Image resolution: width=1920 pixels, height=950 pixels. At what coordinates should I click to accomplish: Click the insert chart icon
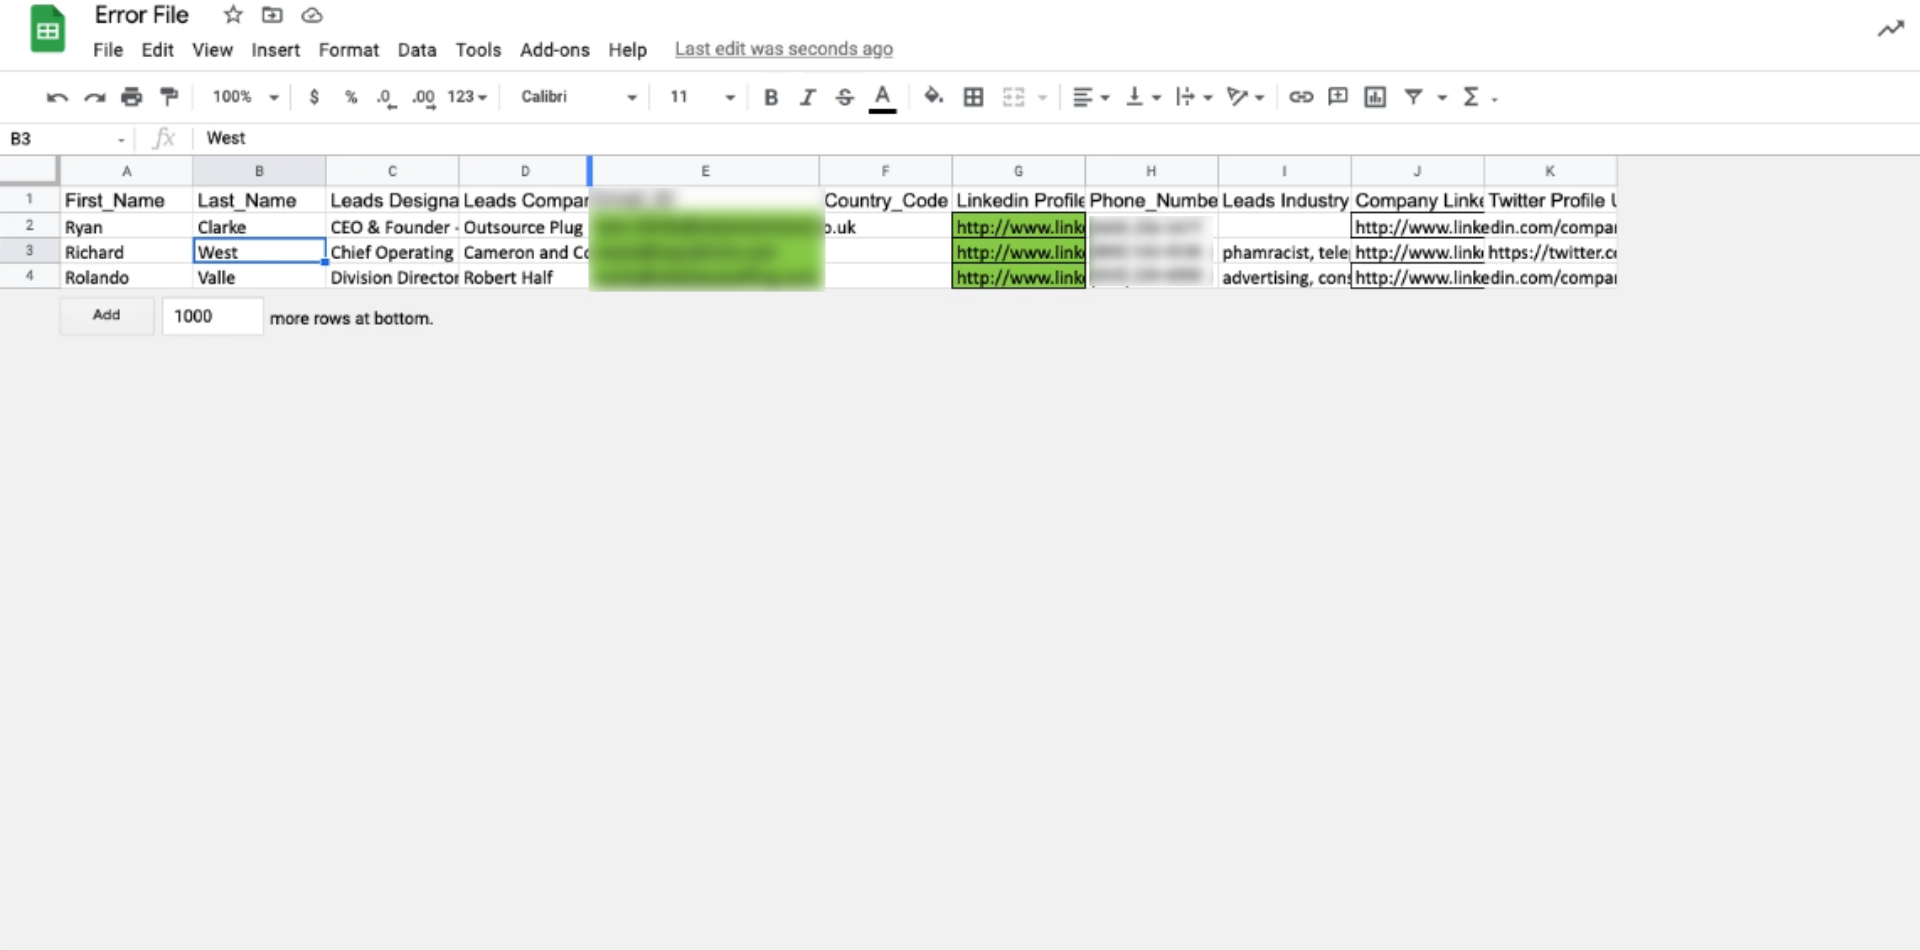tap(1375, 97)
